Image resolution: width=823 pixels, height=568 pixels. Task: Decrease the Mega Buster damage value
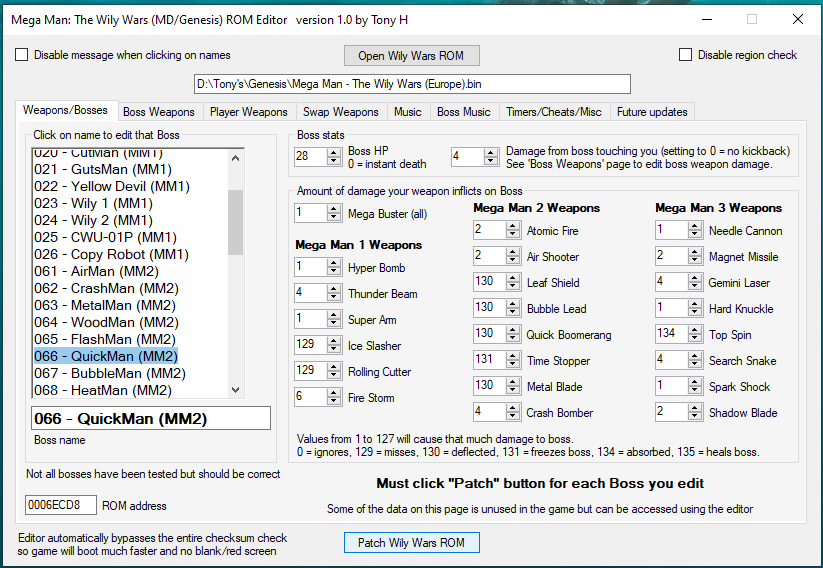point(334,217)
